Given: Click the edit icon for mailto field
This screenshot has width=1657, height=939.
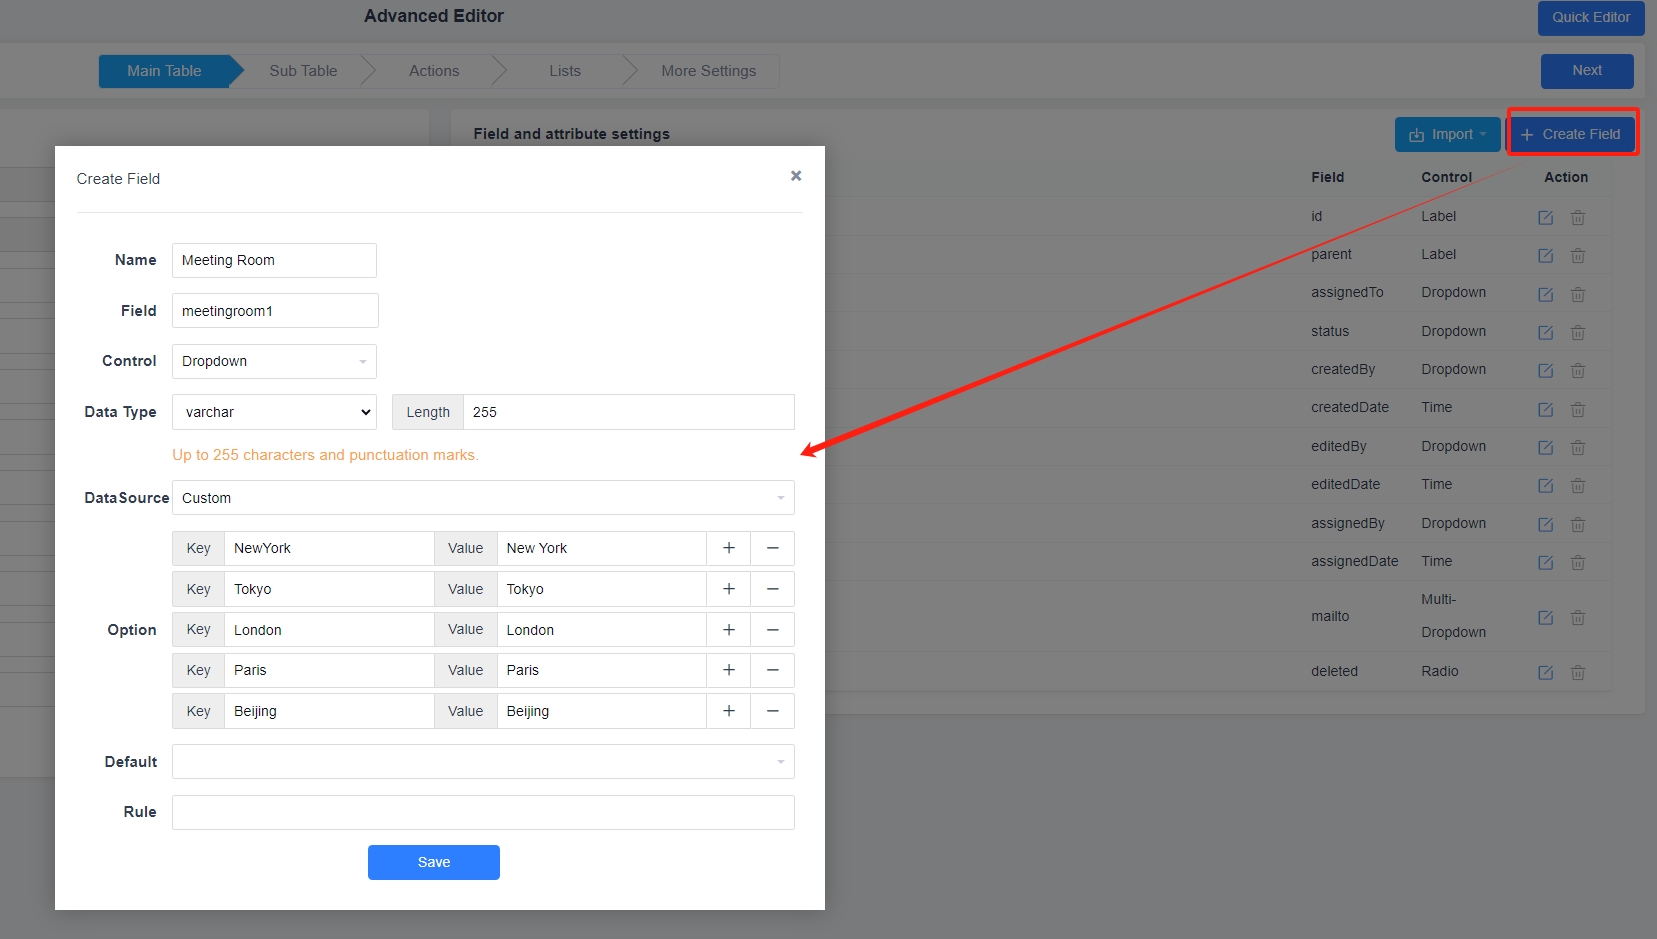Looking at the screenshot, I should [x=1545, y=617].
